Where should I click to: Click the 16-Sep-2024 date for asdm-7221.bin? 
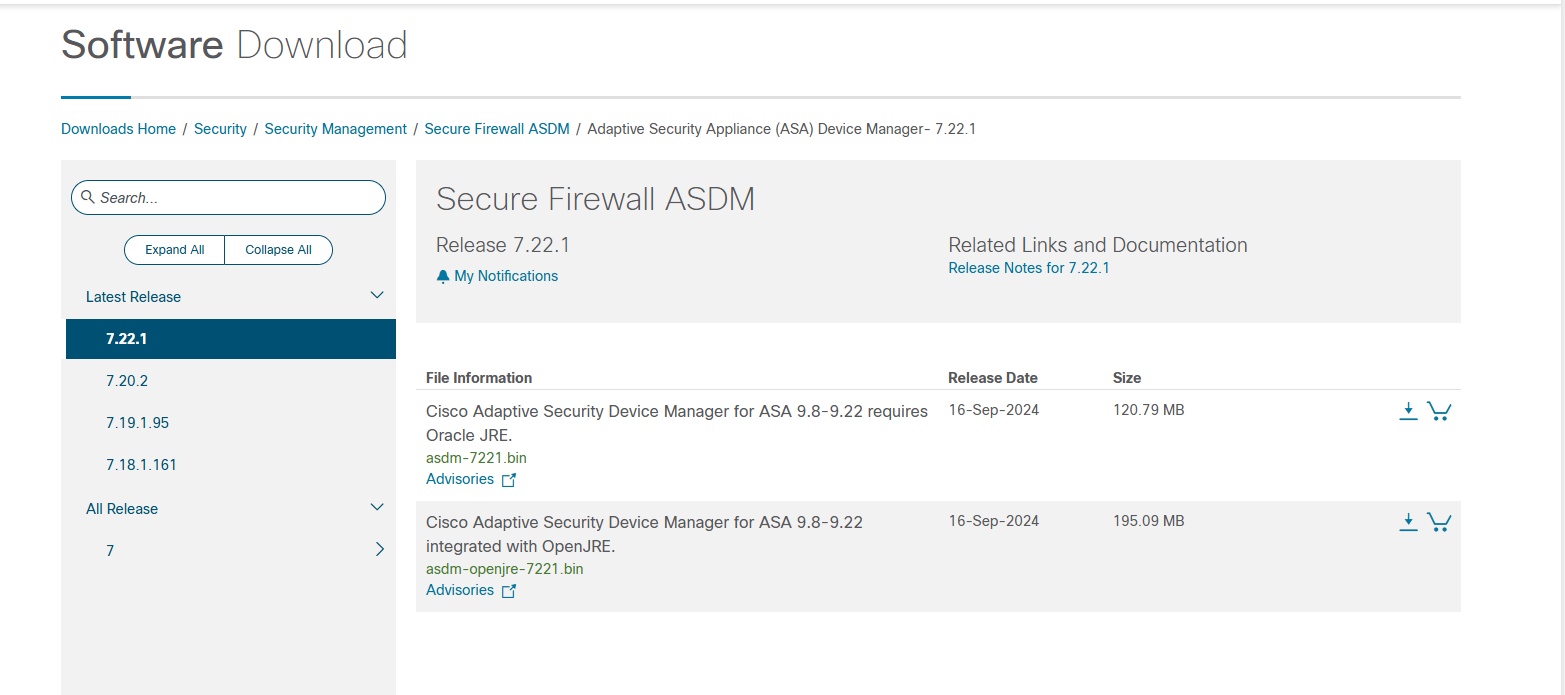click(994, 410)
